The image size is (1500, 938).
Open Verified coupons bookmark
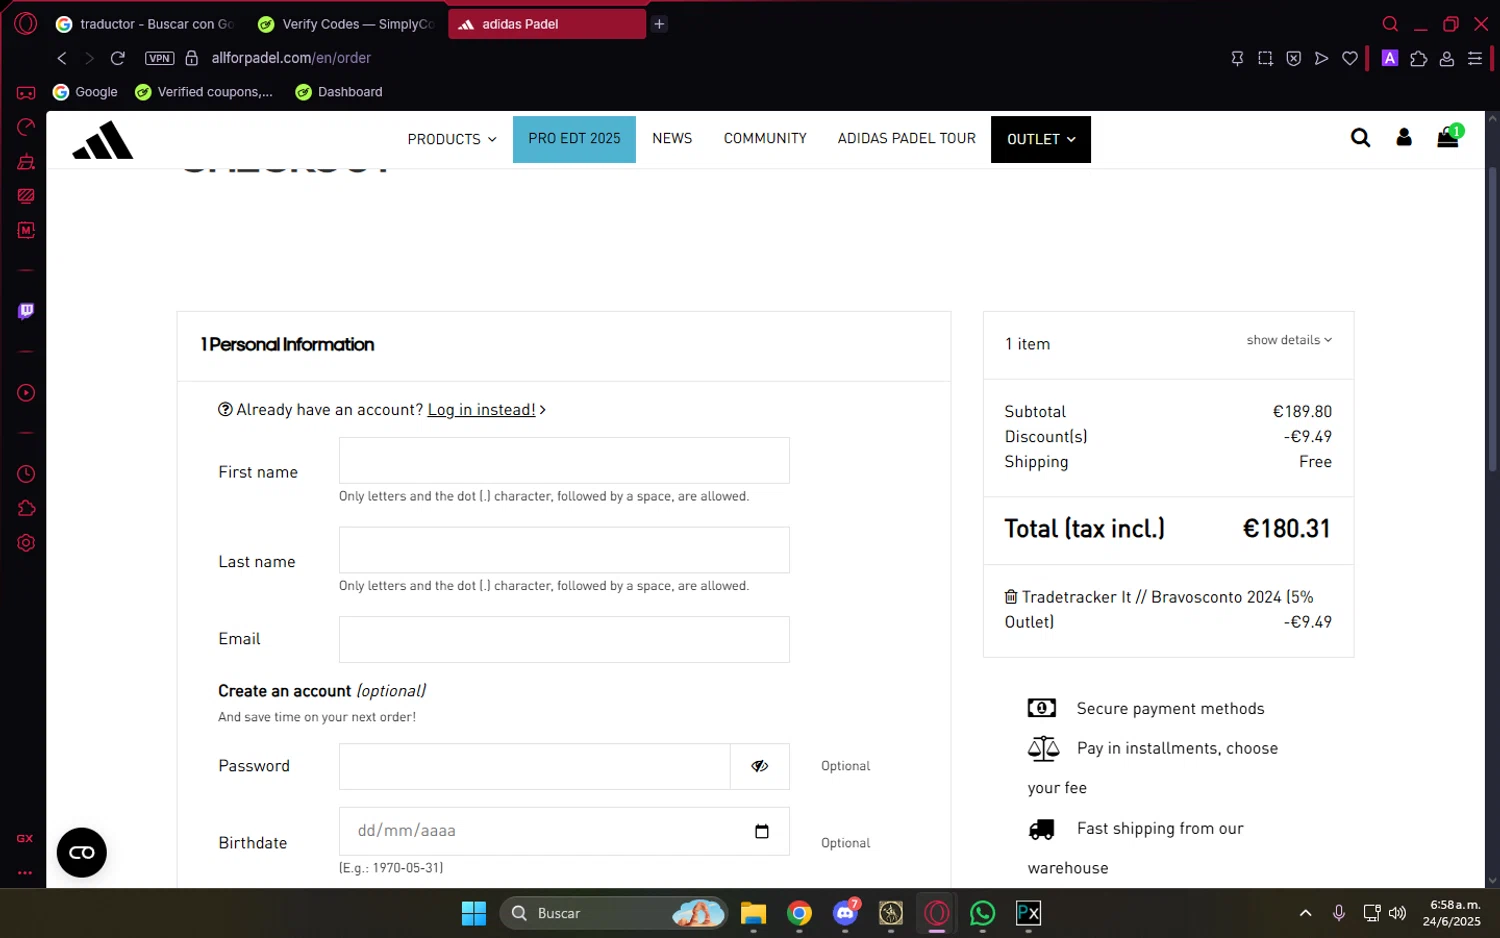[x=204, y=92]
